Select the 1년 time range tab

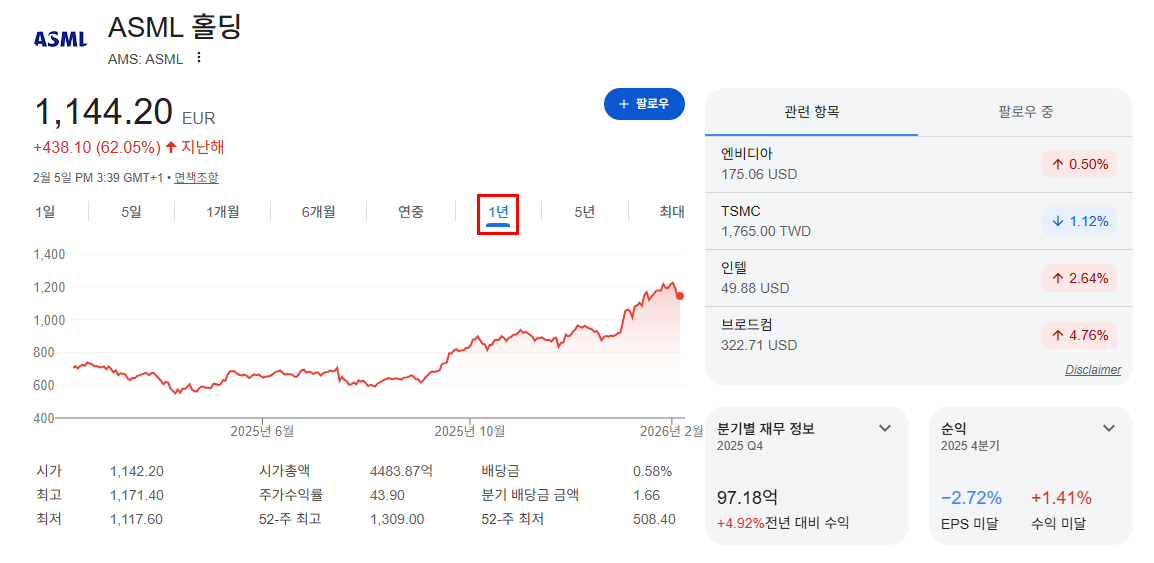click(498, 214)
